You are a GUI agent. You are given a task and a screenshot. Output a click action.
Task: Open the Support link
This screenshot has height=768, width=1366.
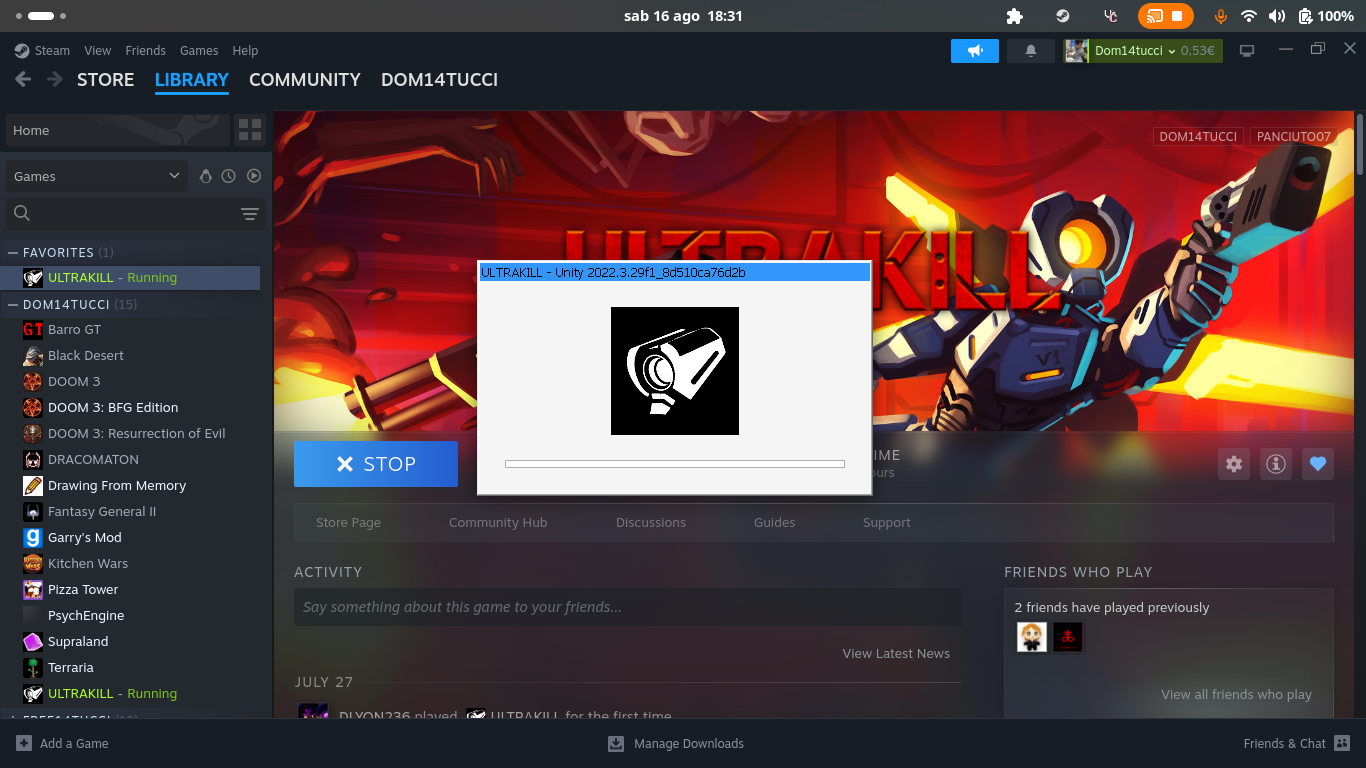pos(887,523)
